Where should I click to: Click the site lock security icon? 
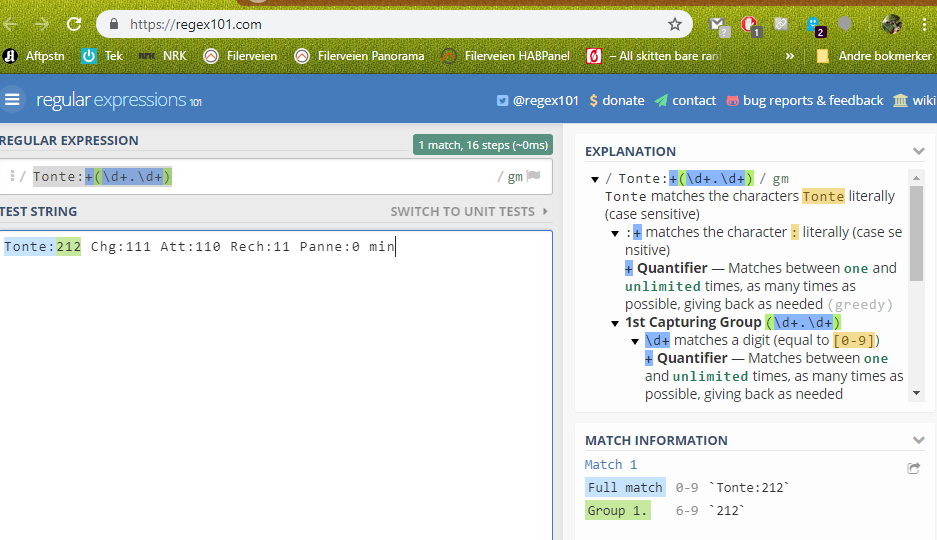click(114, 24)
